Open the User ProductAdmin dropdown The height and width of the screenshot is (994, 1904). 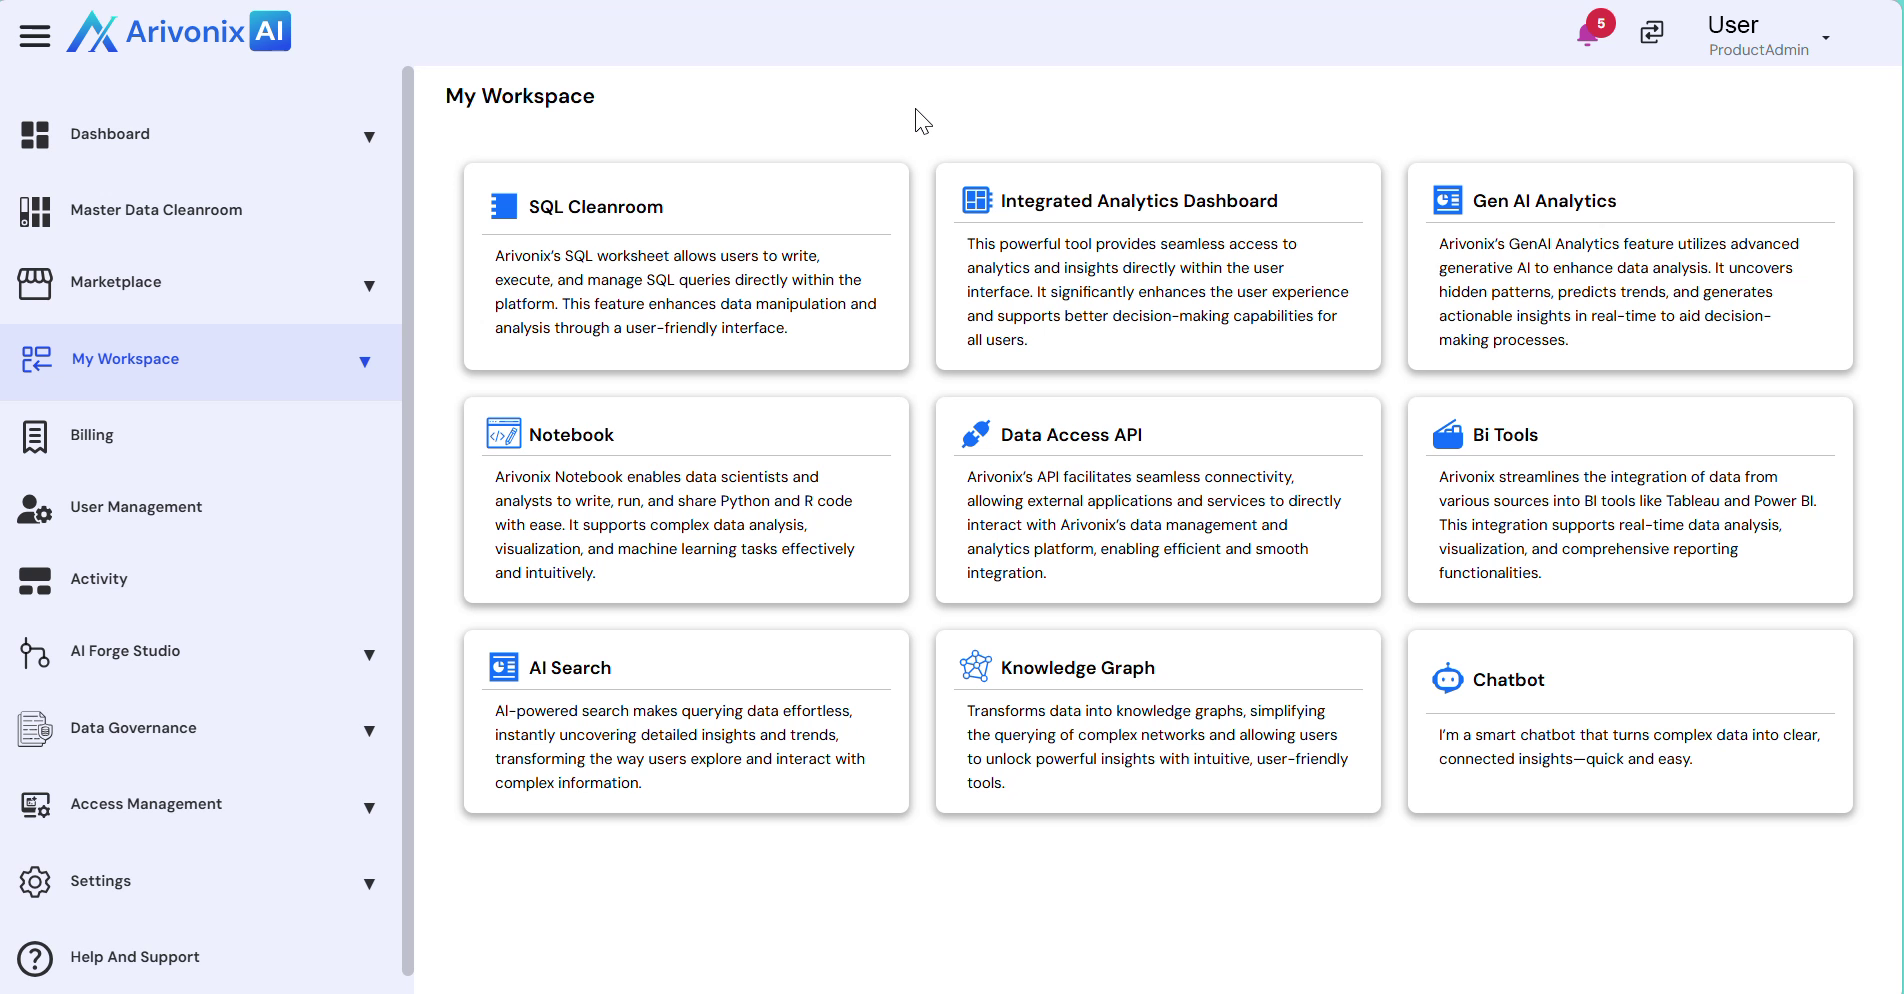coord(1825,38)
